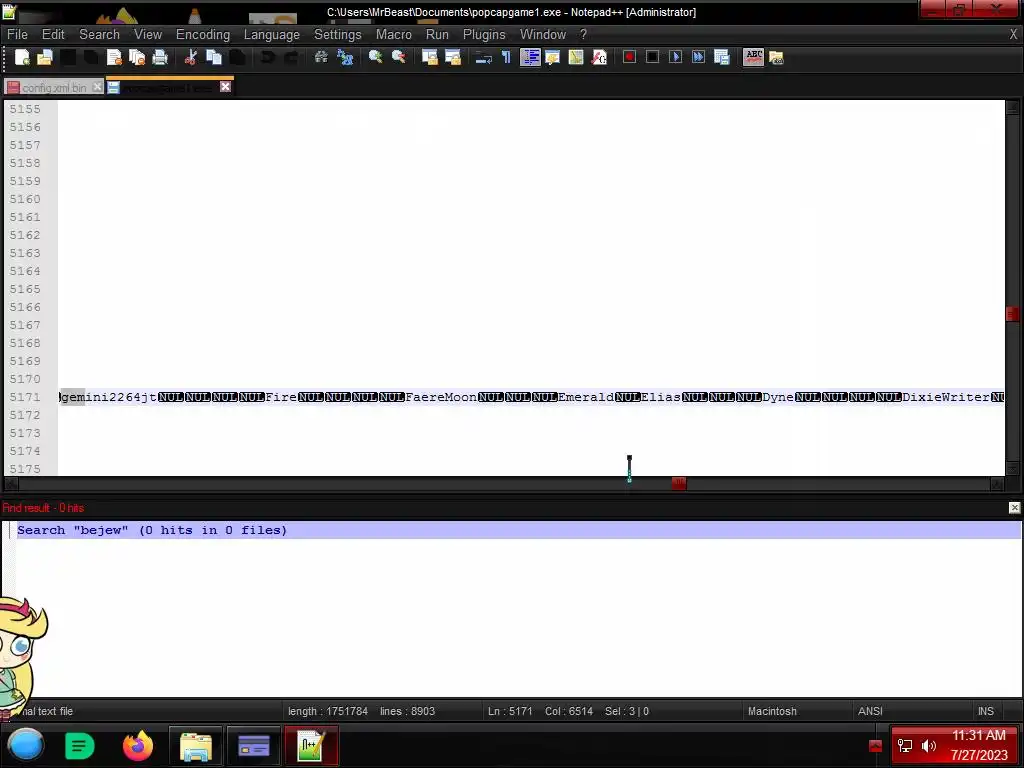Click the horizontal scrollbar thumb
The width and height of the screenshot is (1024, 768).
coord(679,483)
